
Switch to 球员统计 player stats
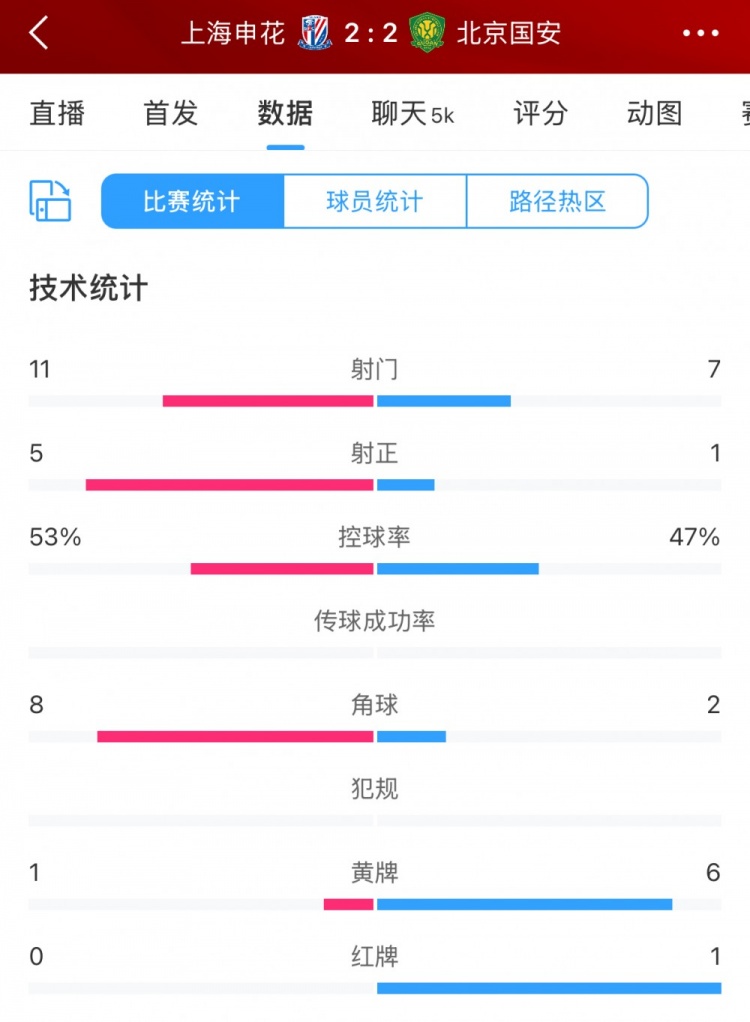[x=374, y=201]
